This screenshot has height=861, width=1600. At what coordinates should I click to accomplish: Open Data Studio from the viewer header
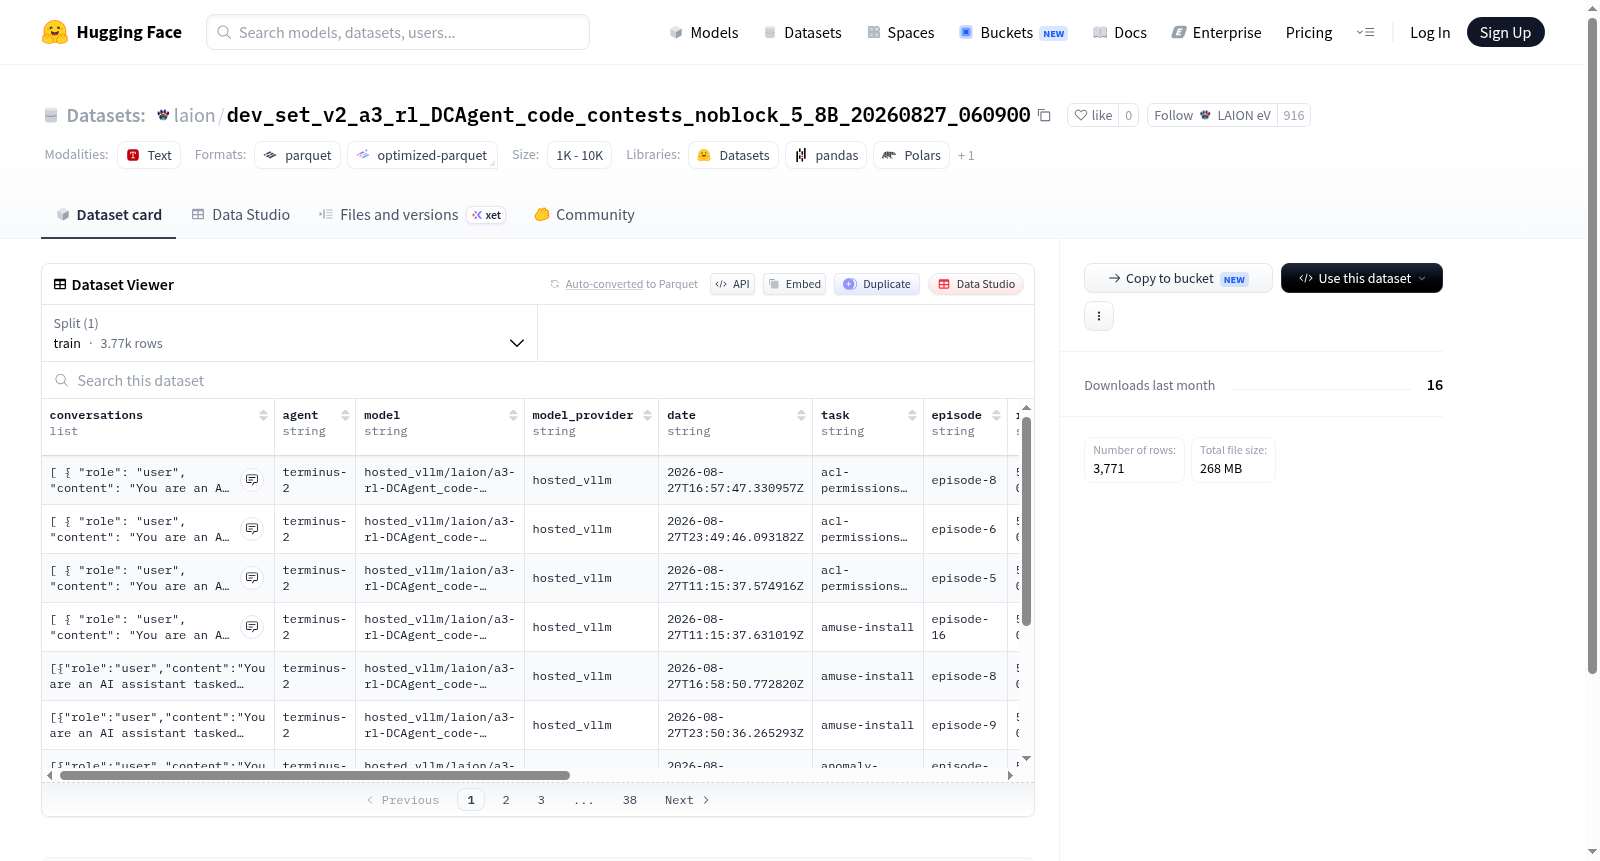click(x=976, y=284)
